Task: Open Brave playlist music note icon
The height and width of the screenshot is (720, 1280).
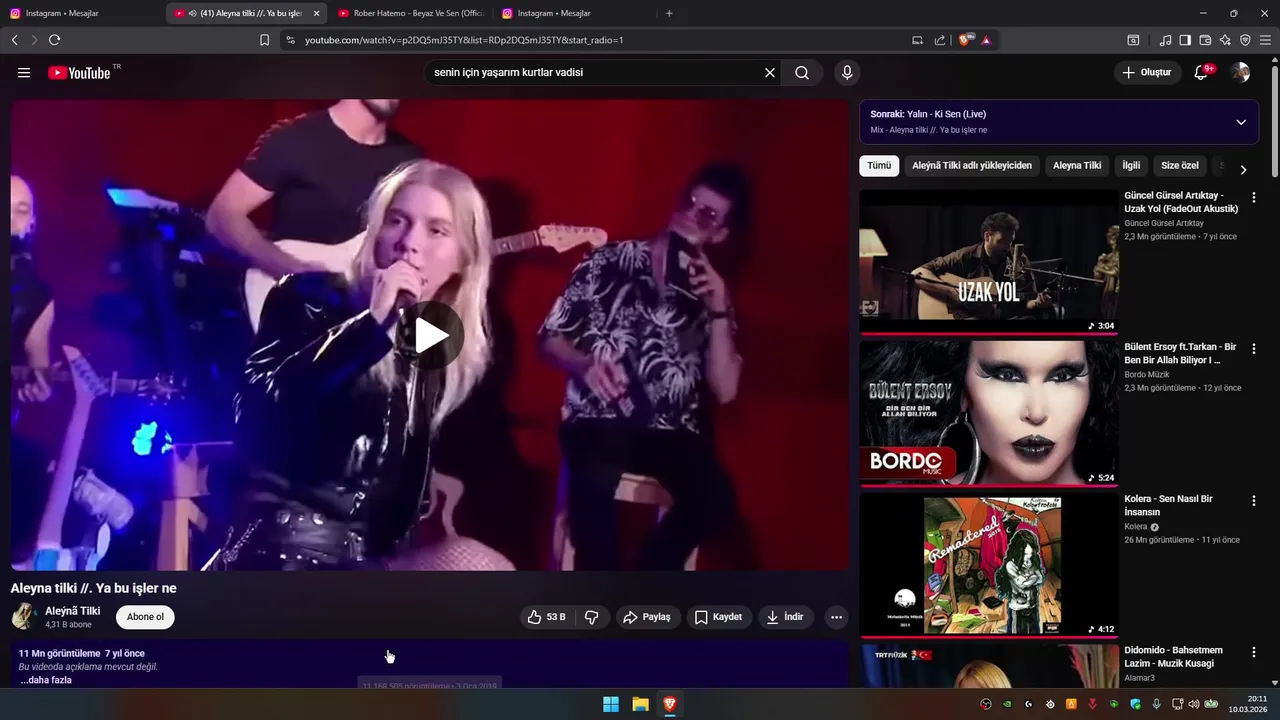Action: 1165,40
